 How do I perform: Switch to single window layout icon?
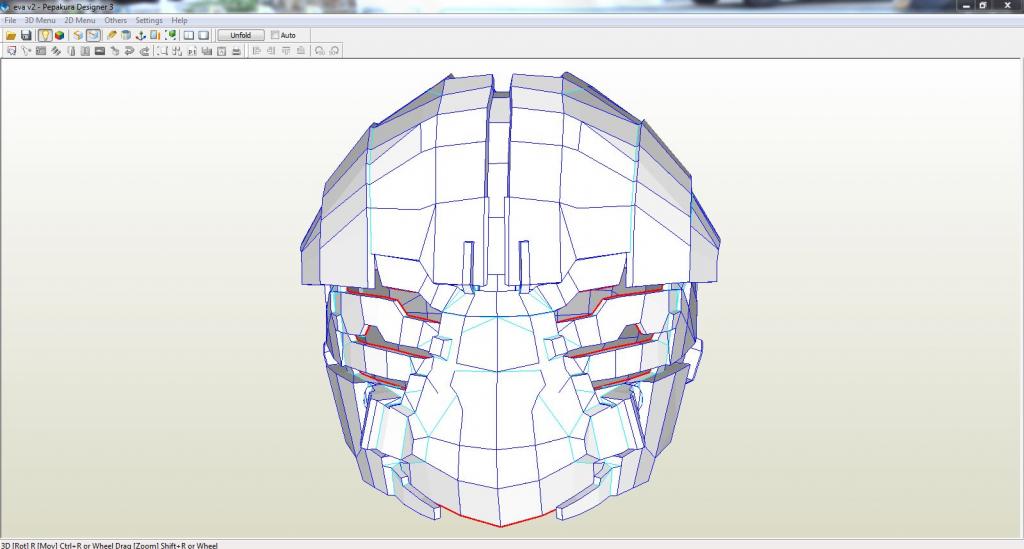pyautogui.click(x=204, y=35)
